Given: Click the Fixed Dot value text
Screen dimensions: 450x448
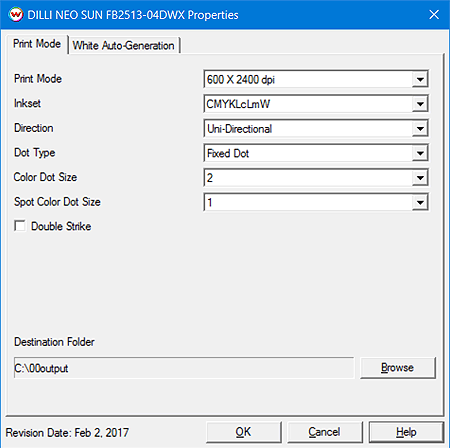Looking at the screenshot, I should [228, 153].
